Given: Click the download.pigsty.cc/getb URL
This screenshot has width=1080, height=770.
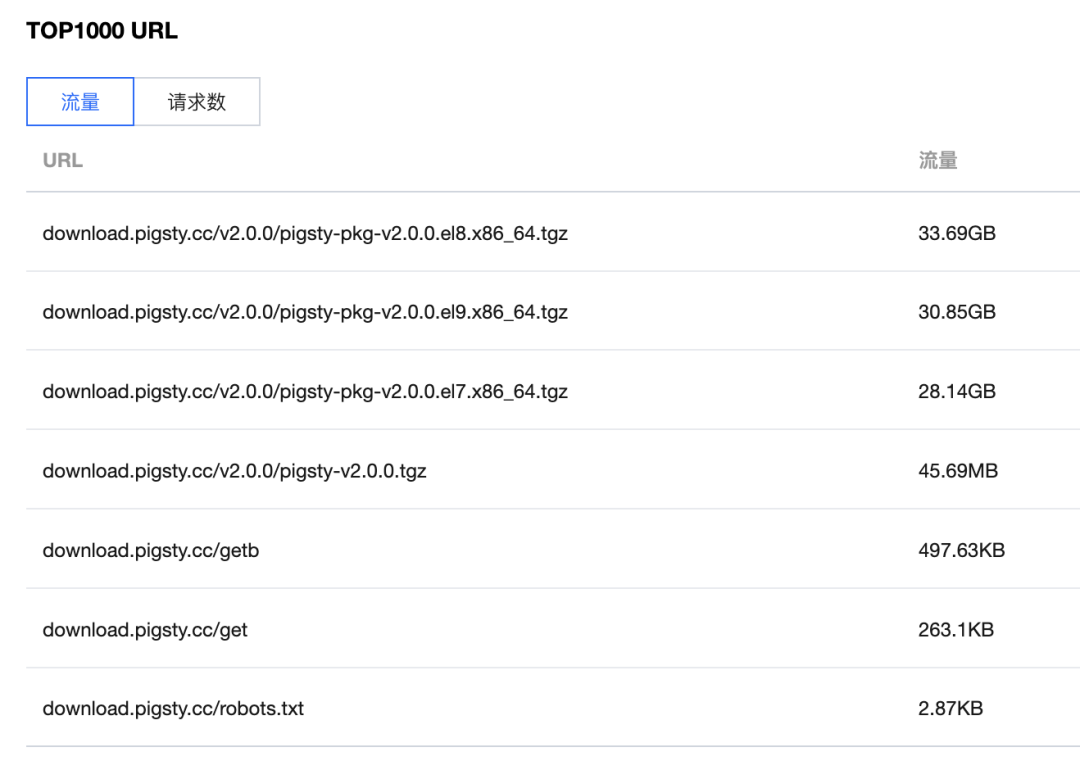Looking at the screenshot, I should click(x=150, y=550).
